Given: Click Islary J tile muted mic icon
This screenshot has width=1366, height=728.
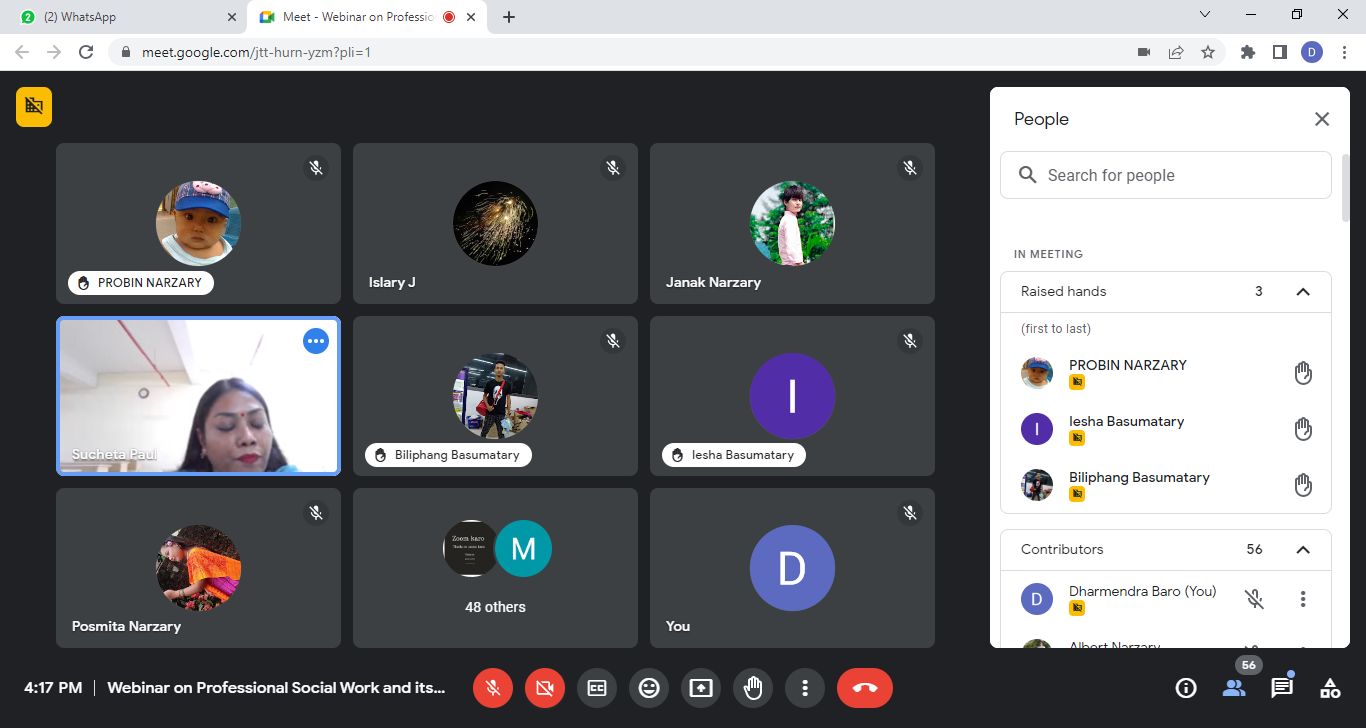Looking at the screenshot, I should 613,168.
